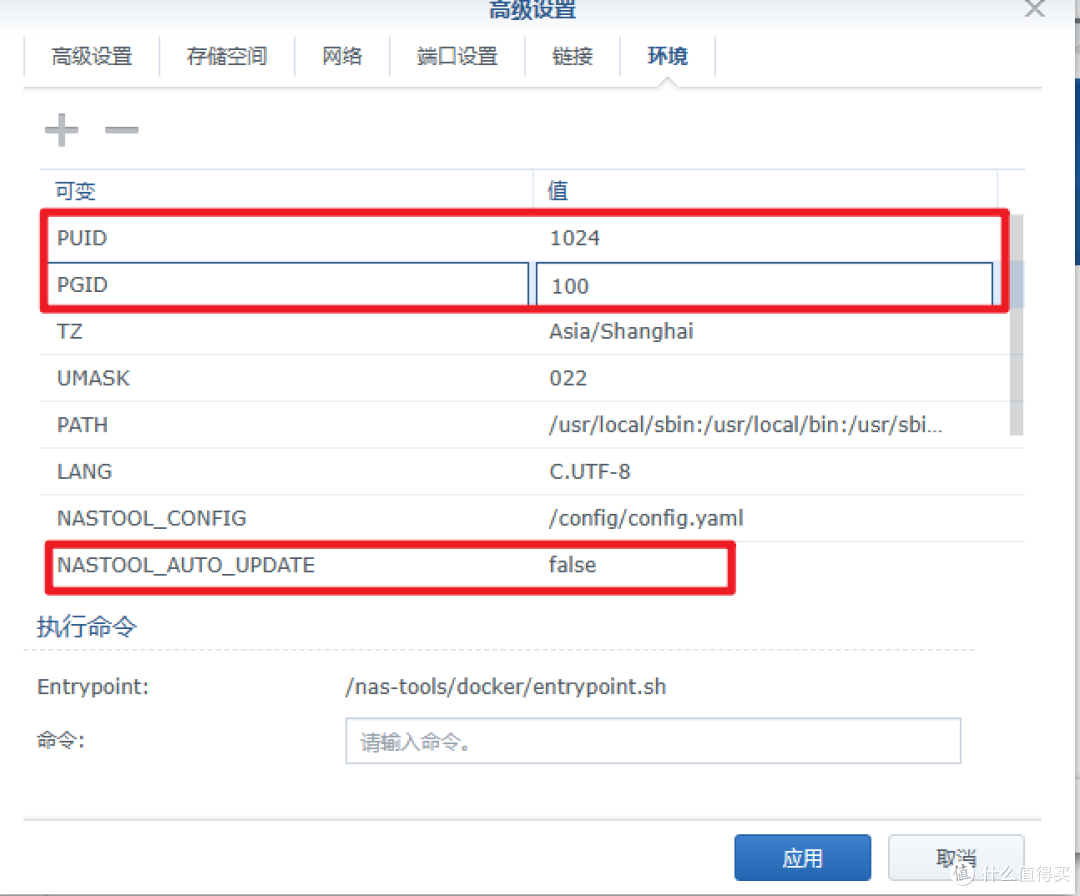Select the 高级设置 tab
Screen dimensions: 1080x896
point(92,57)
